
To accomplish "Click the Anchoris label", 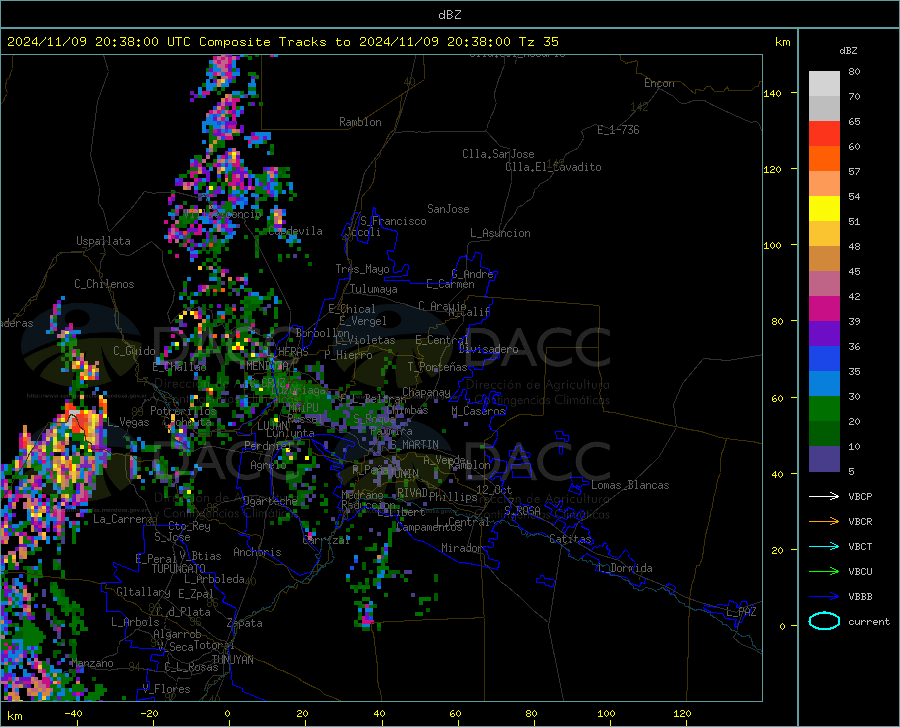I will tap(257, 552).
